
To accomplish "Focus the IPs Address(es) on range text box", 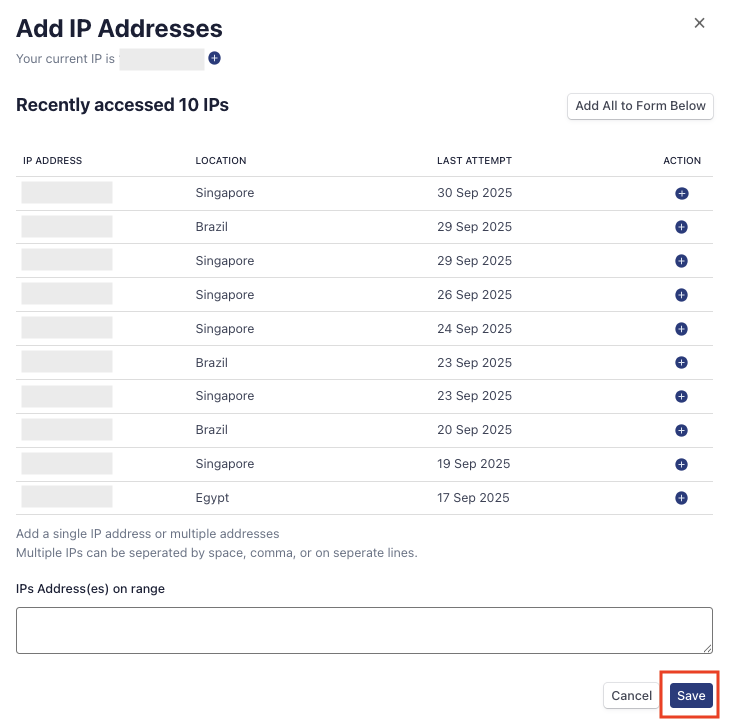I will [x=364, y=630].
